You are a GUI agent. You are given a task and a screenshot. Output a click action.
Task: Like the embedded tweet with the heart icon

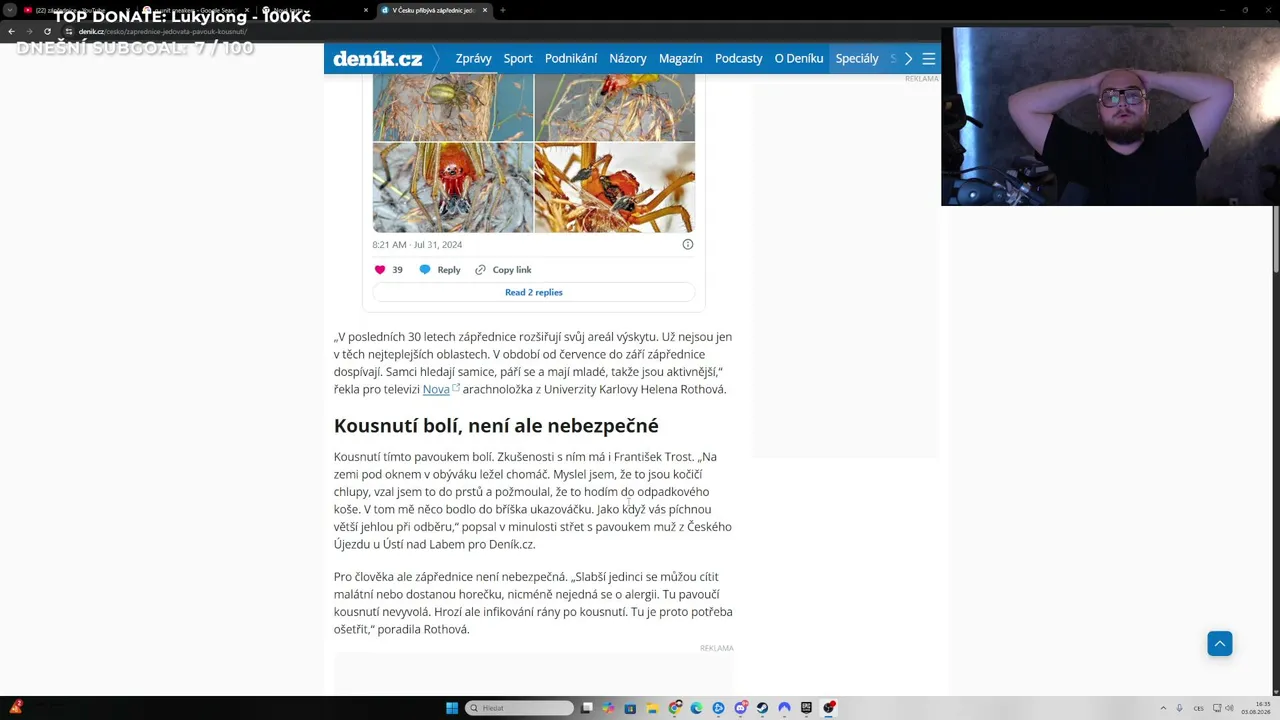[380, 270]
